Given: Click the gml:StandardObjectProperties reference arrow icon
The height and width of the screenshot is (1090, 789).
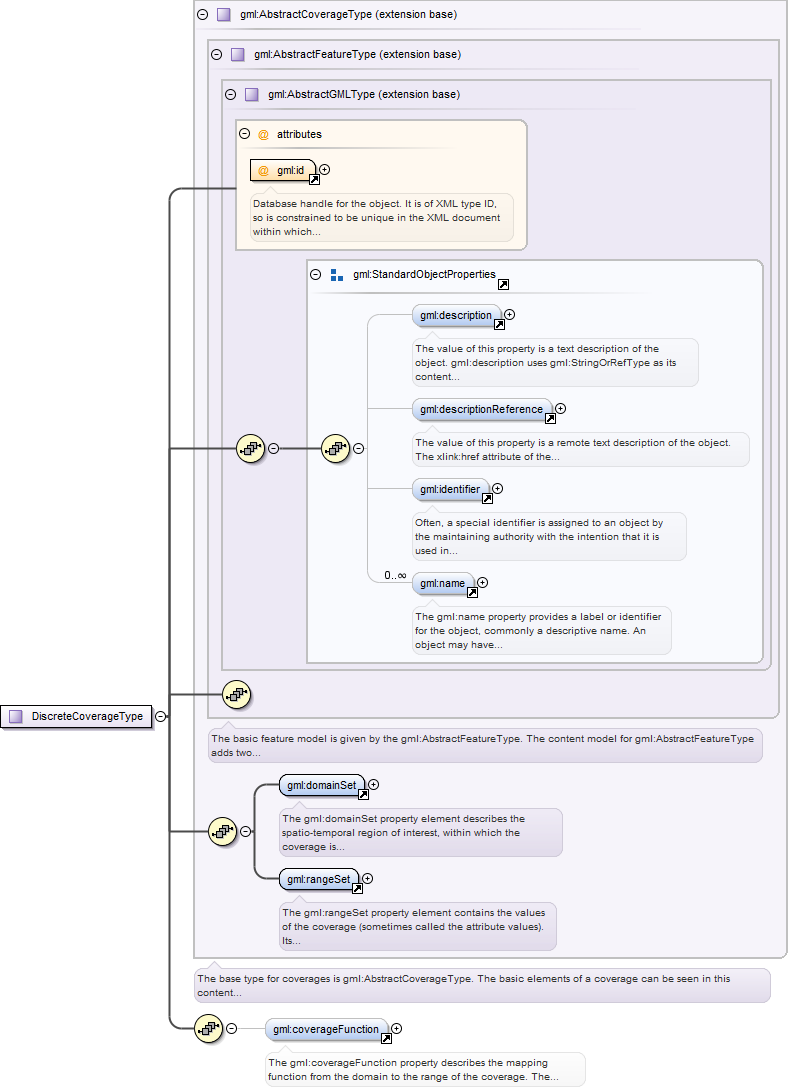Looking at the screenshot, I should pos(503,284).
